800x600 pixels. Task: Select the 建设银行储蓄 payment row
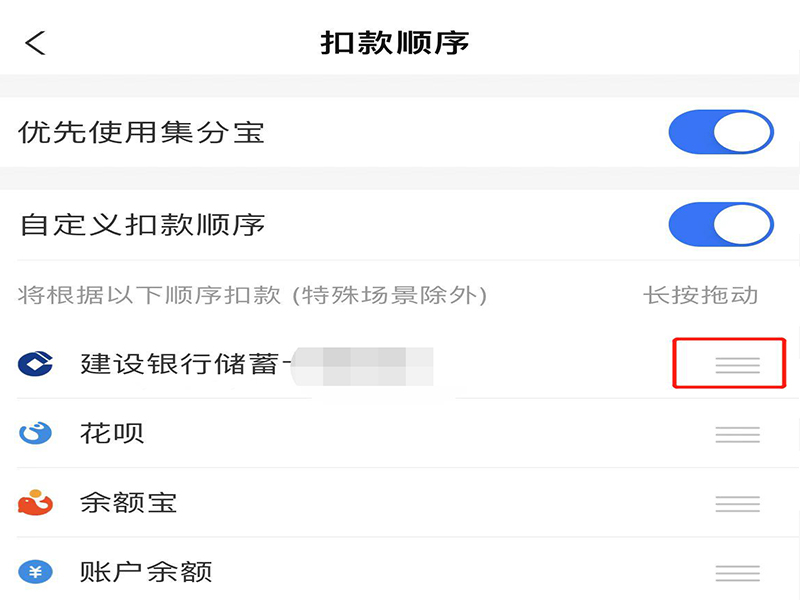[x=180, y=364]
